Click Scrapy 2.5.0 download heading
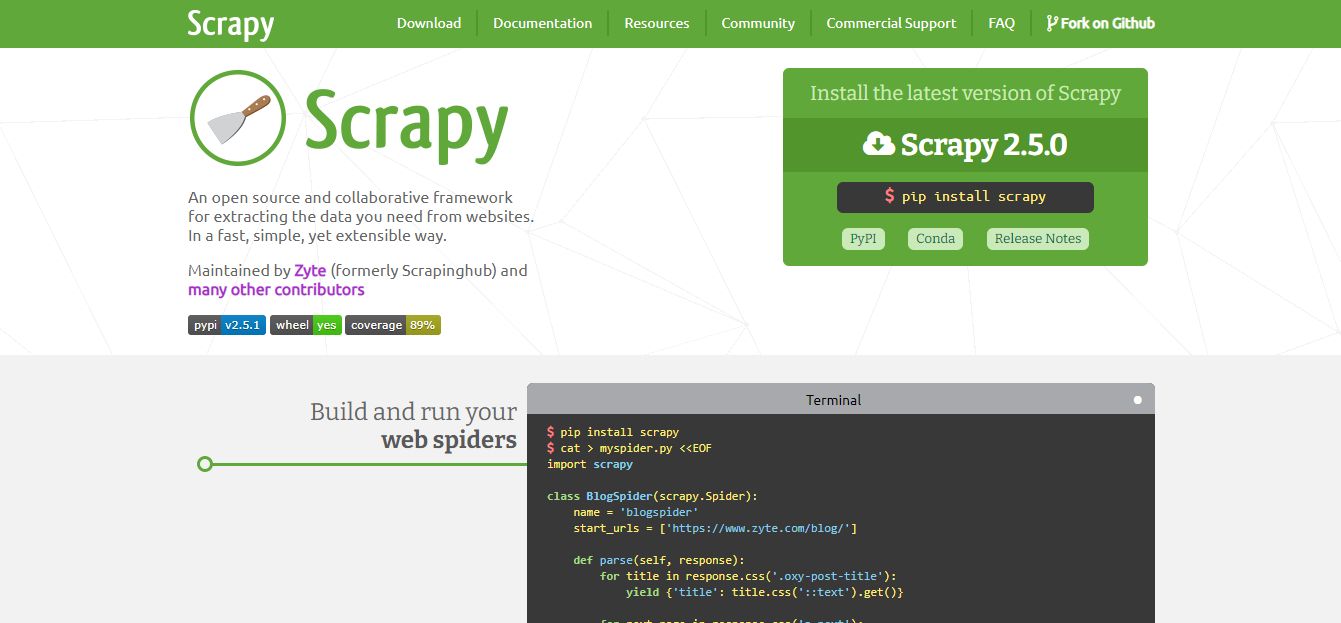Image resolution: width=1341 pixels, height=623 pixels. pyautogui.click(x=965, y=145)
